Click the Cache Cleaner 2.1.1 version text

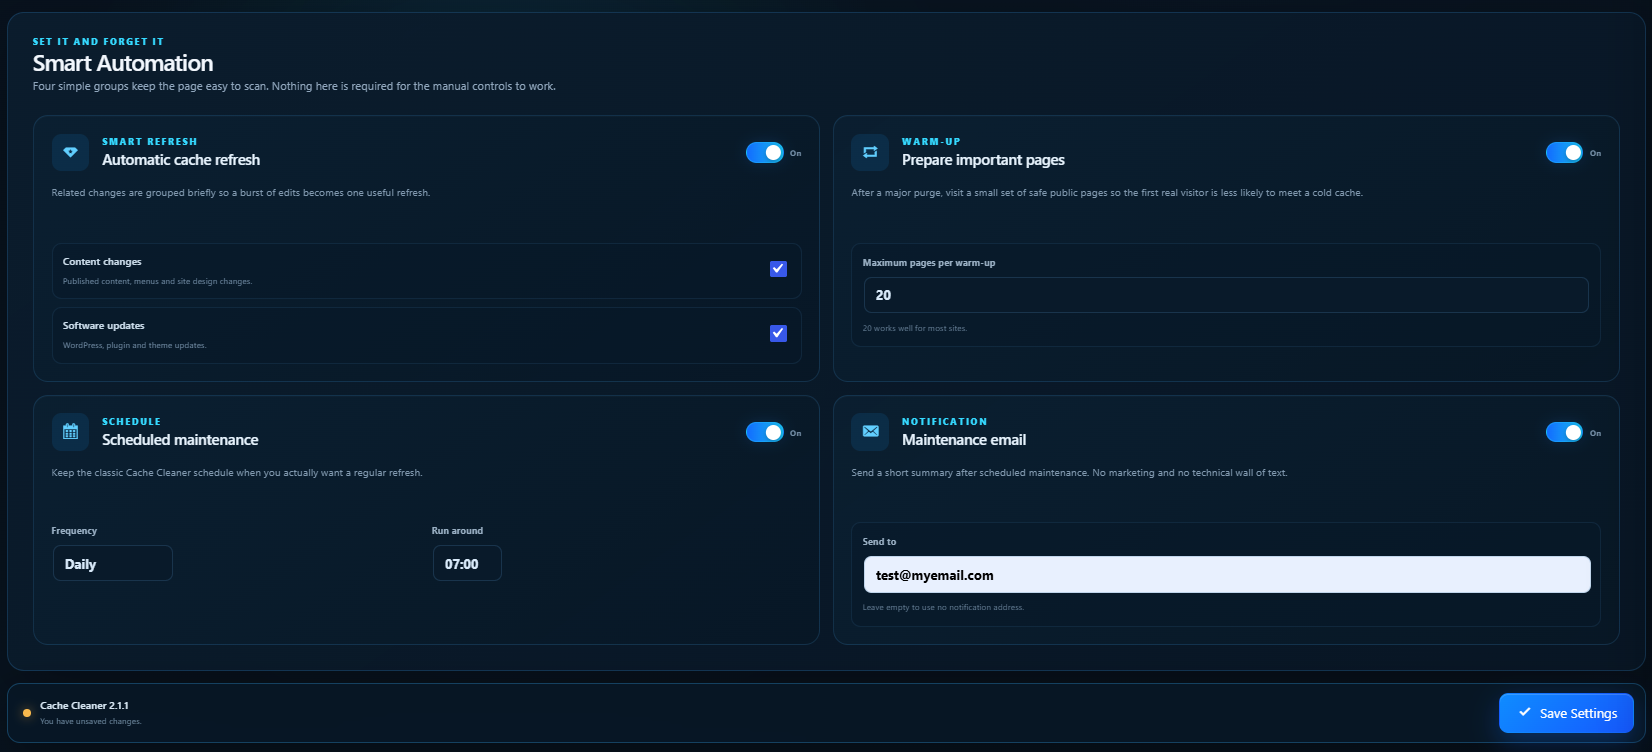point(84,706)
